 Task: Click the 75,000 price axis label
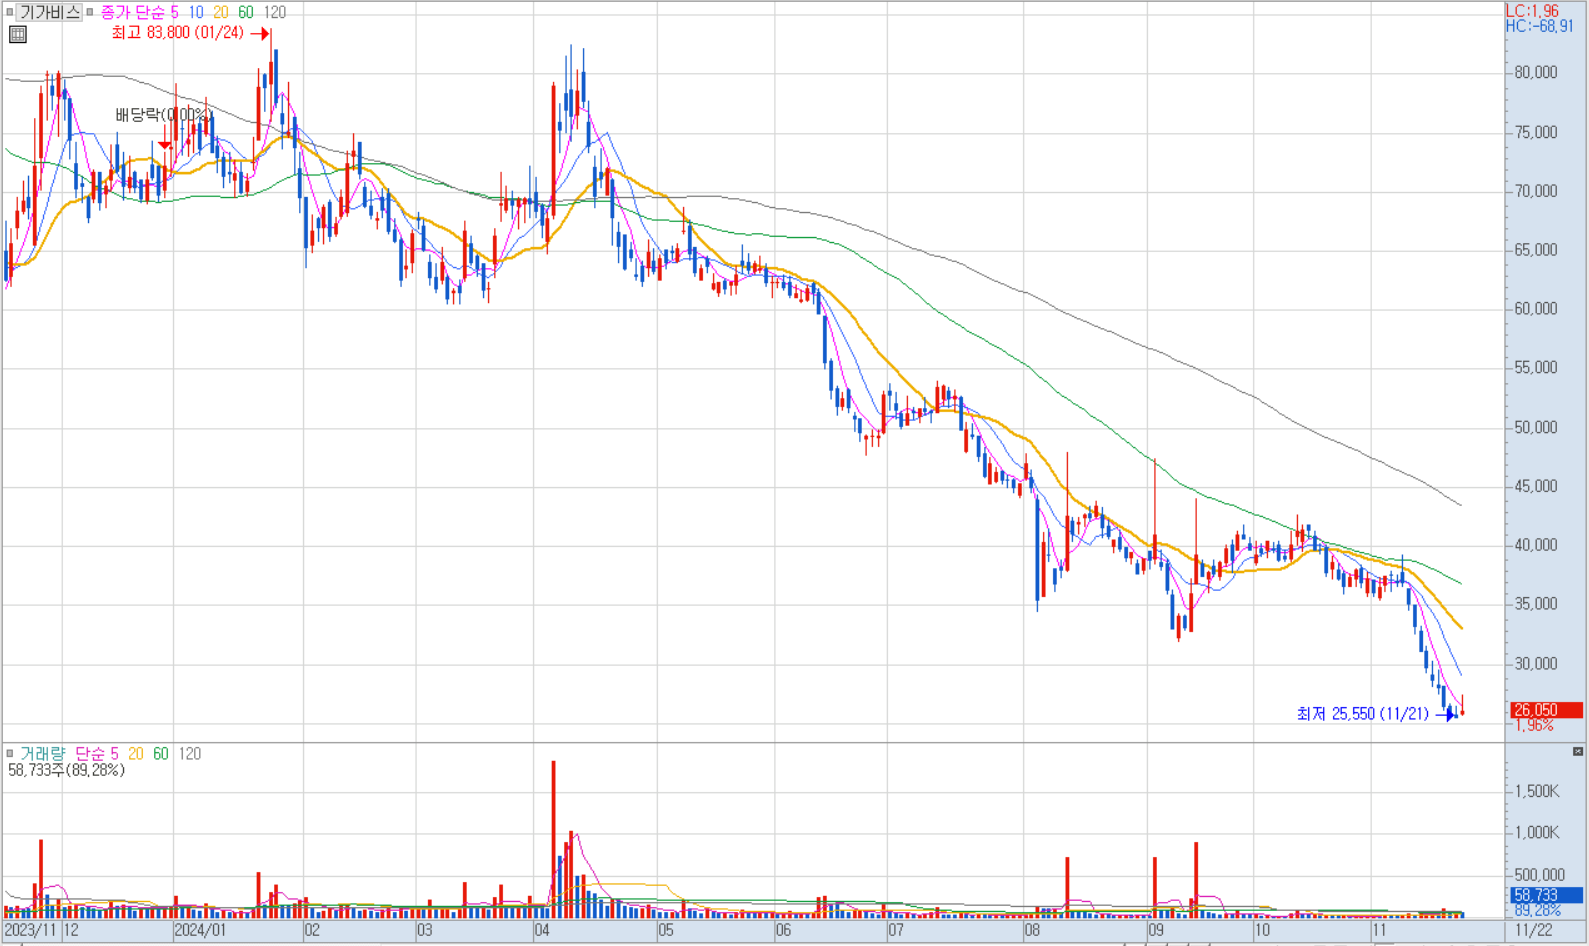click(x=1536, y=132)
